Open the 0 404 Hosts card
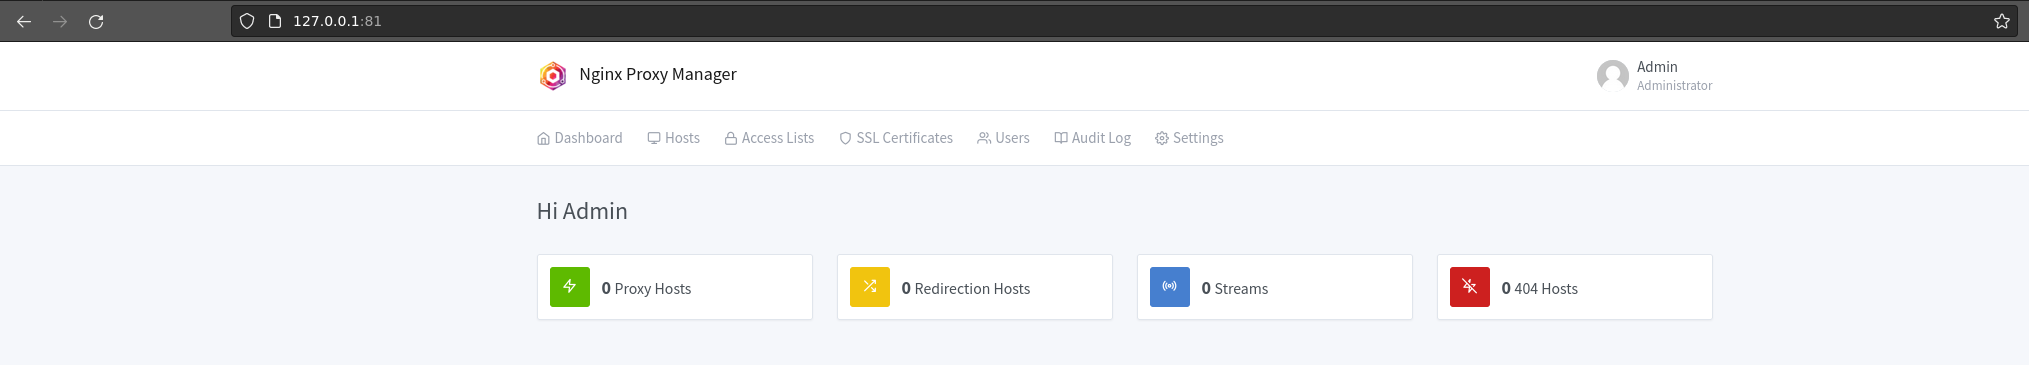This screenshot has width=2029, height=365. (x=1575, y=287)
